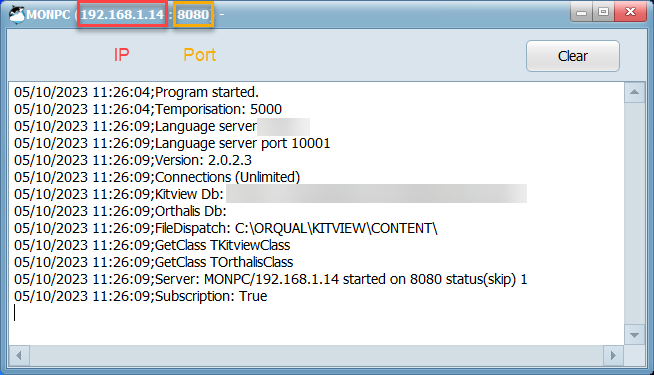Click the 'Connections (Unlimited)' log line
This screenshot has height=375, width=654.
click(x=157, y=177)
